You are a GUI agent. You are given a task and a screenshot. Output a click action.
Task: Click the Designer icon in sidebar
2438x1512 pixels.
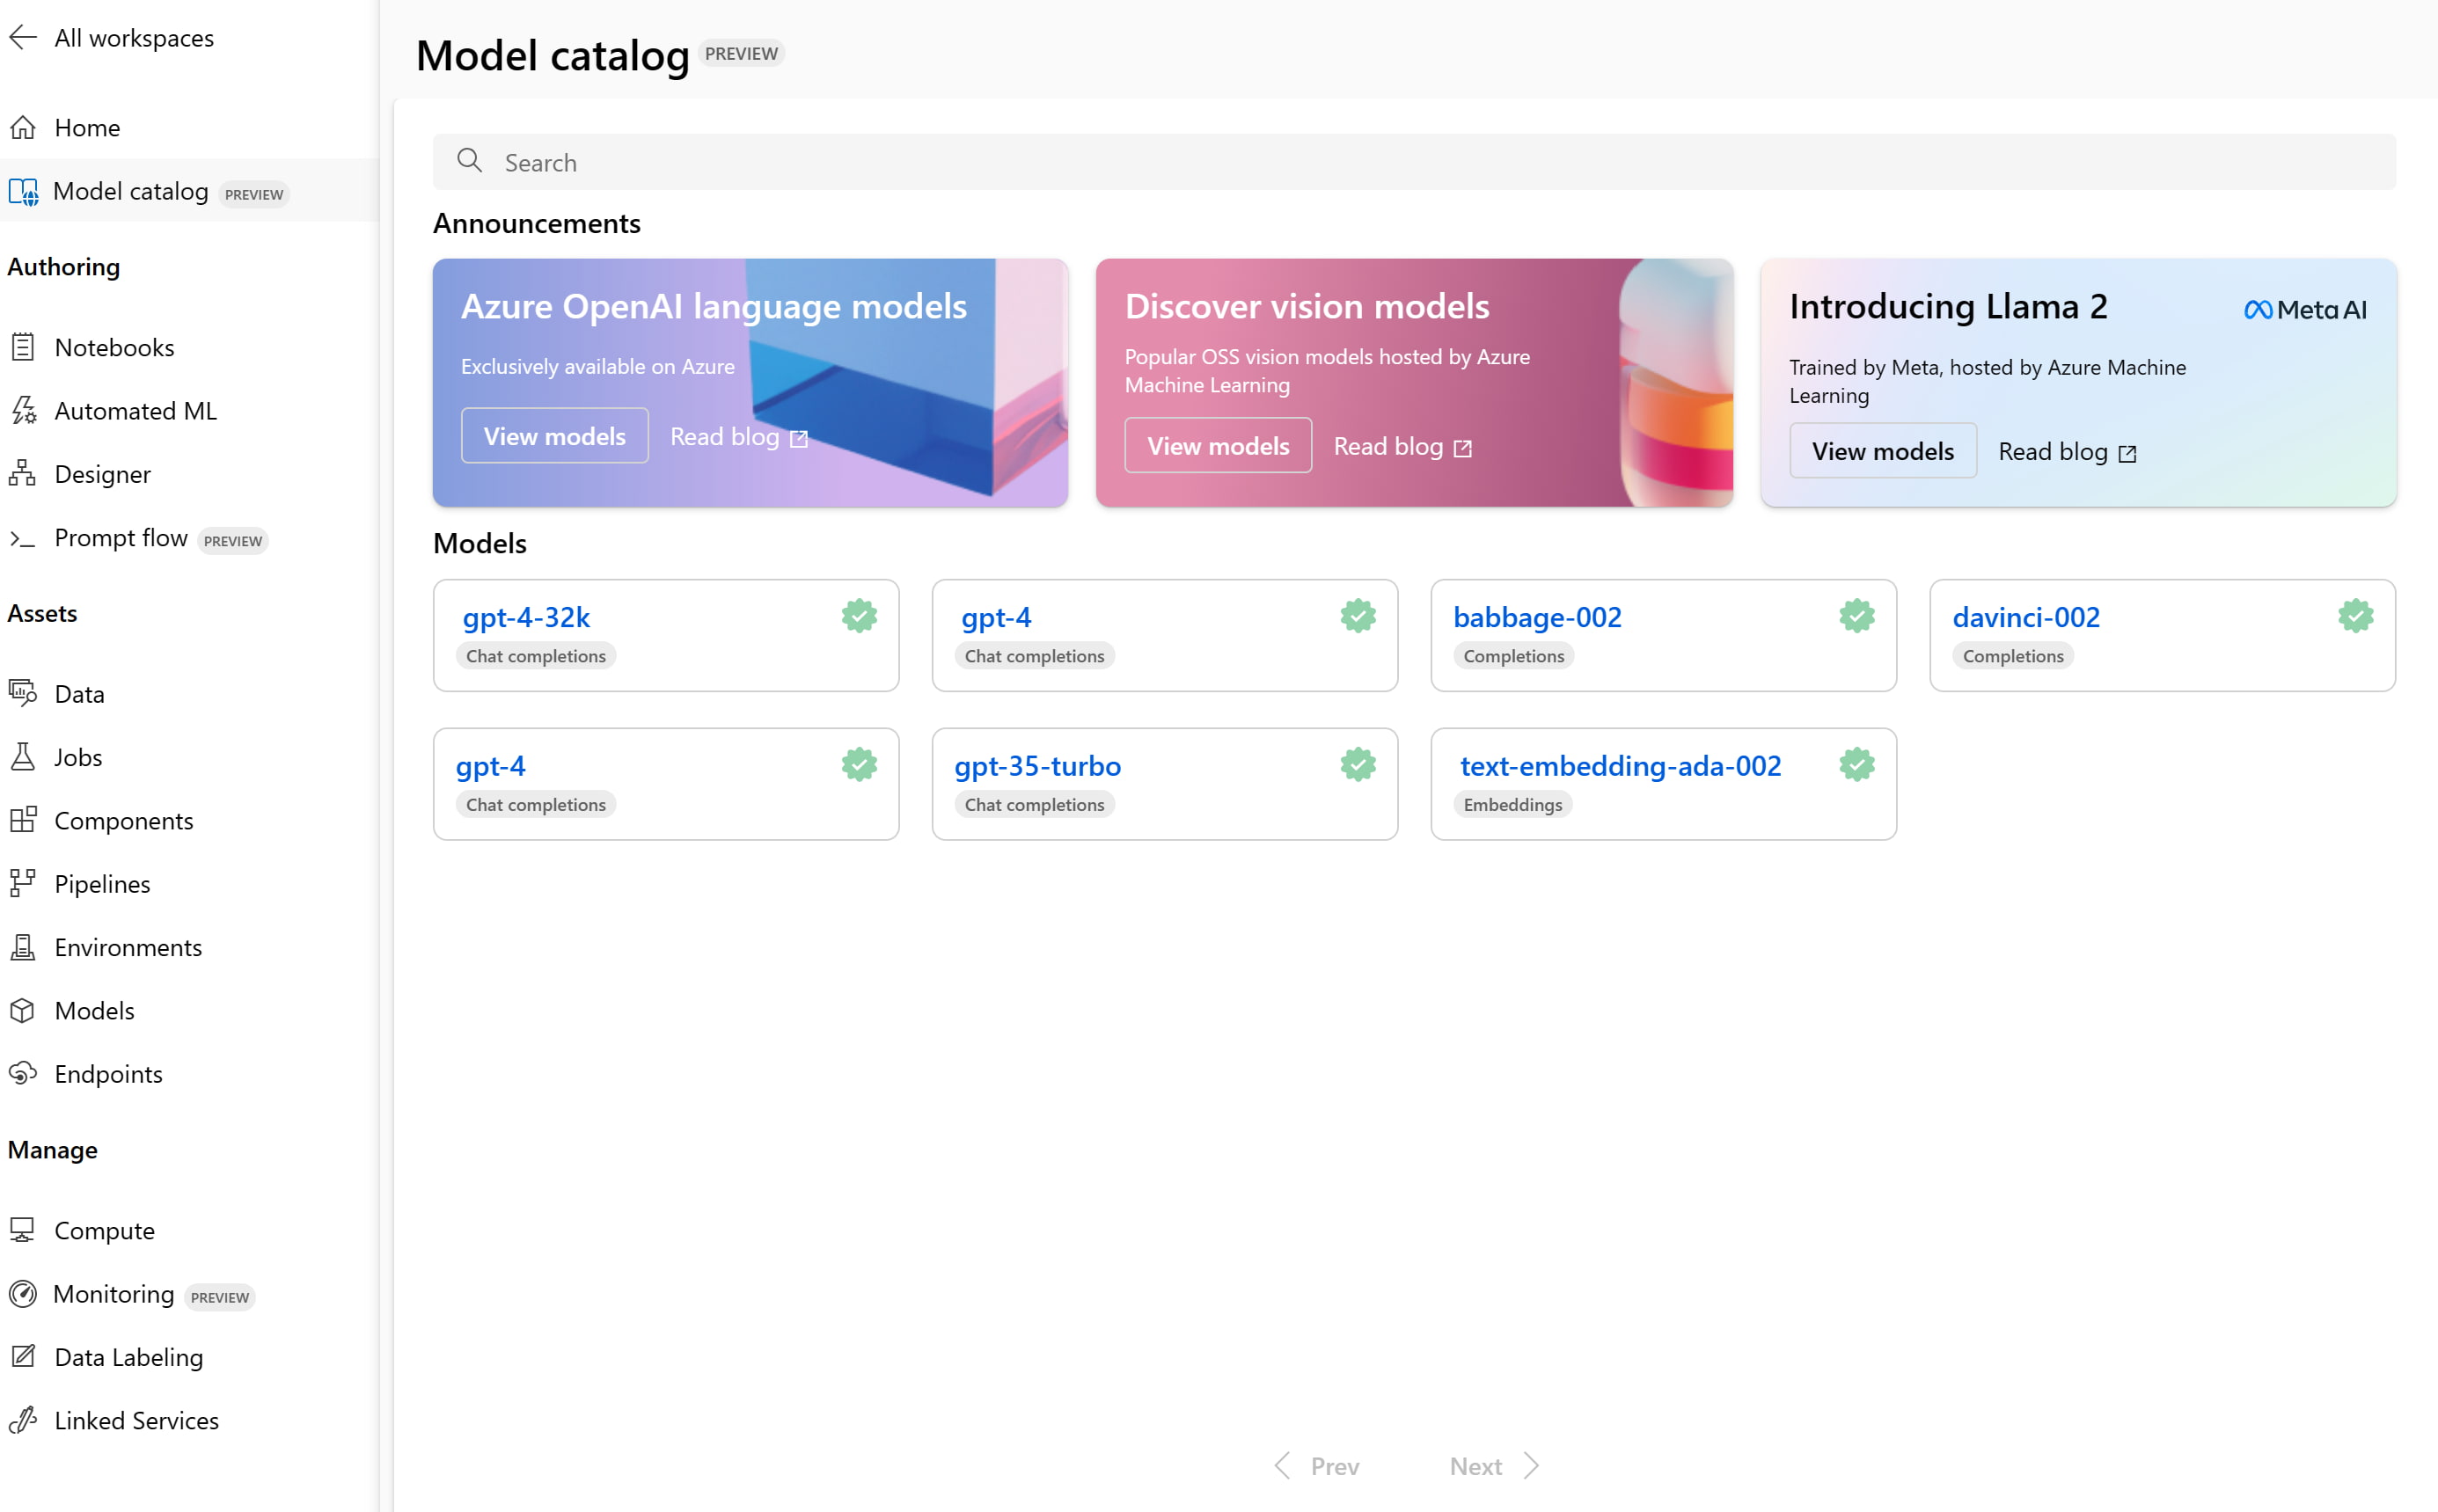point(26,472)
